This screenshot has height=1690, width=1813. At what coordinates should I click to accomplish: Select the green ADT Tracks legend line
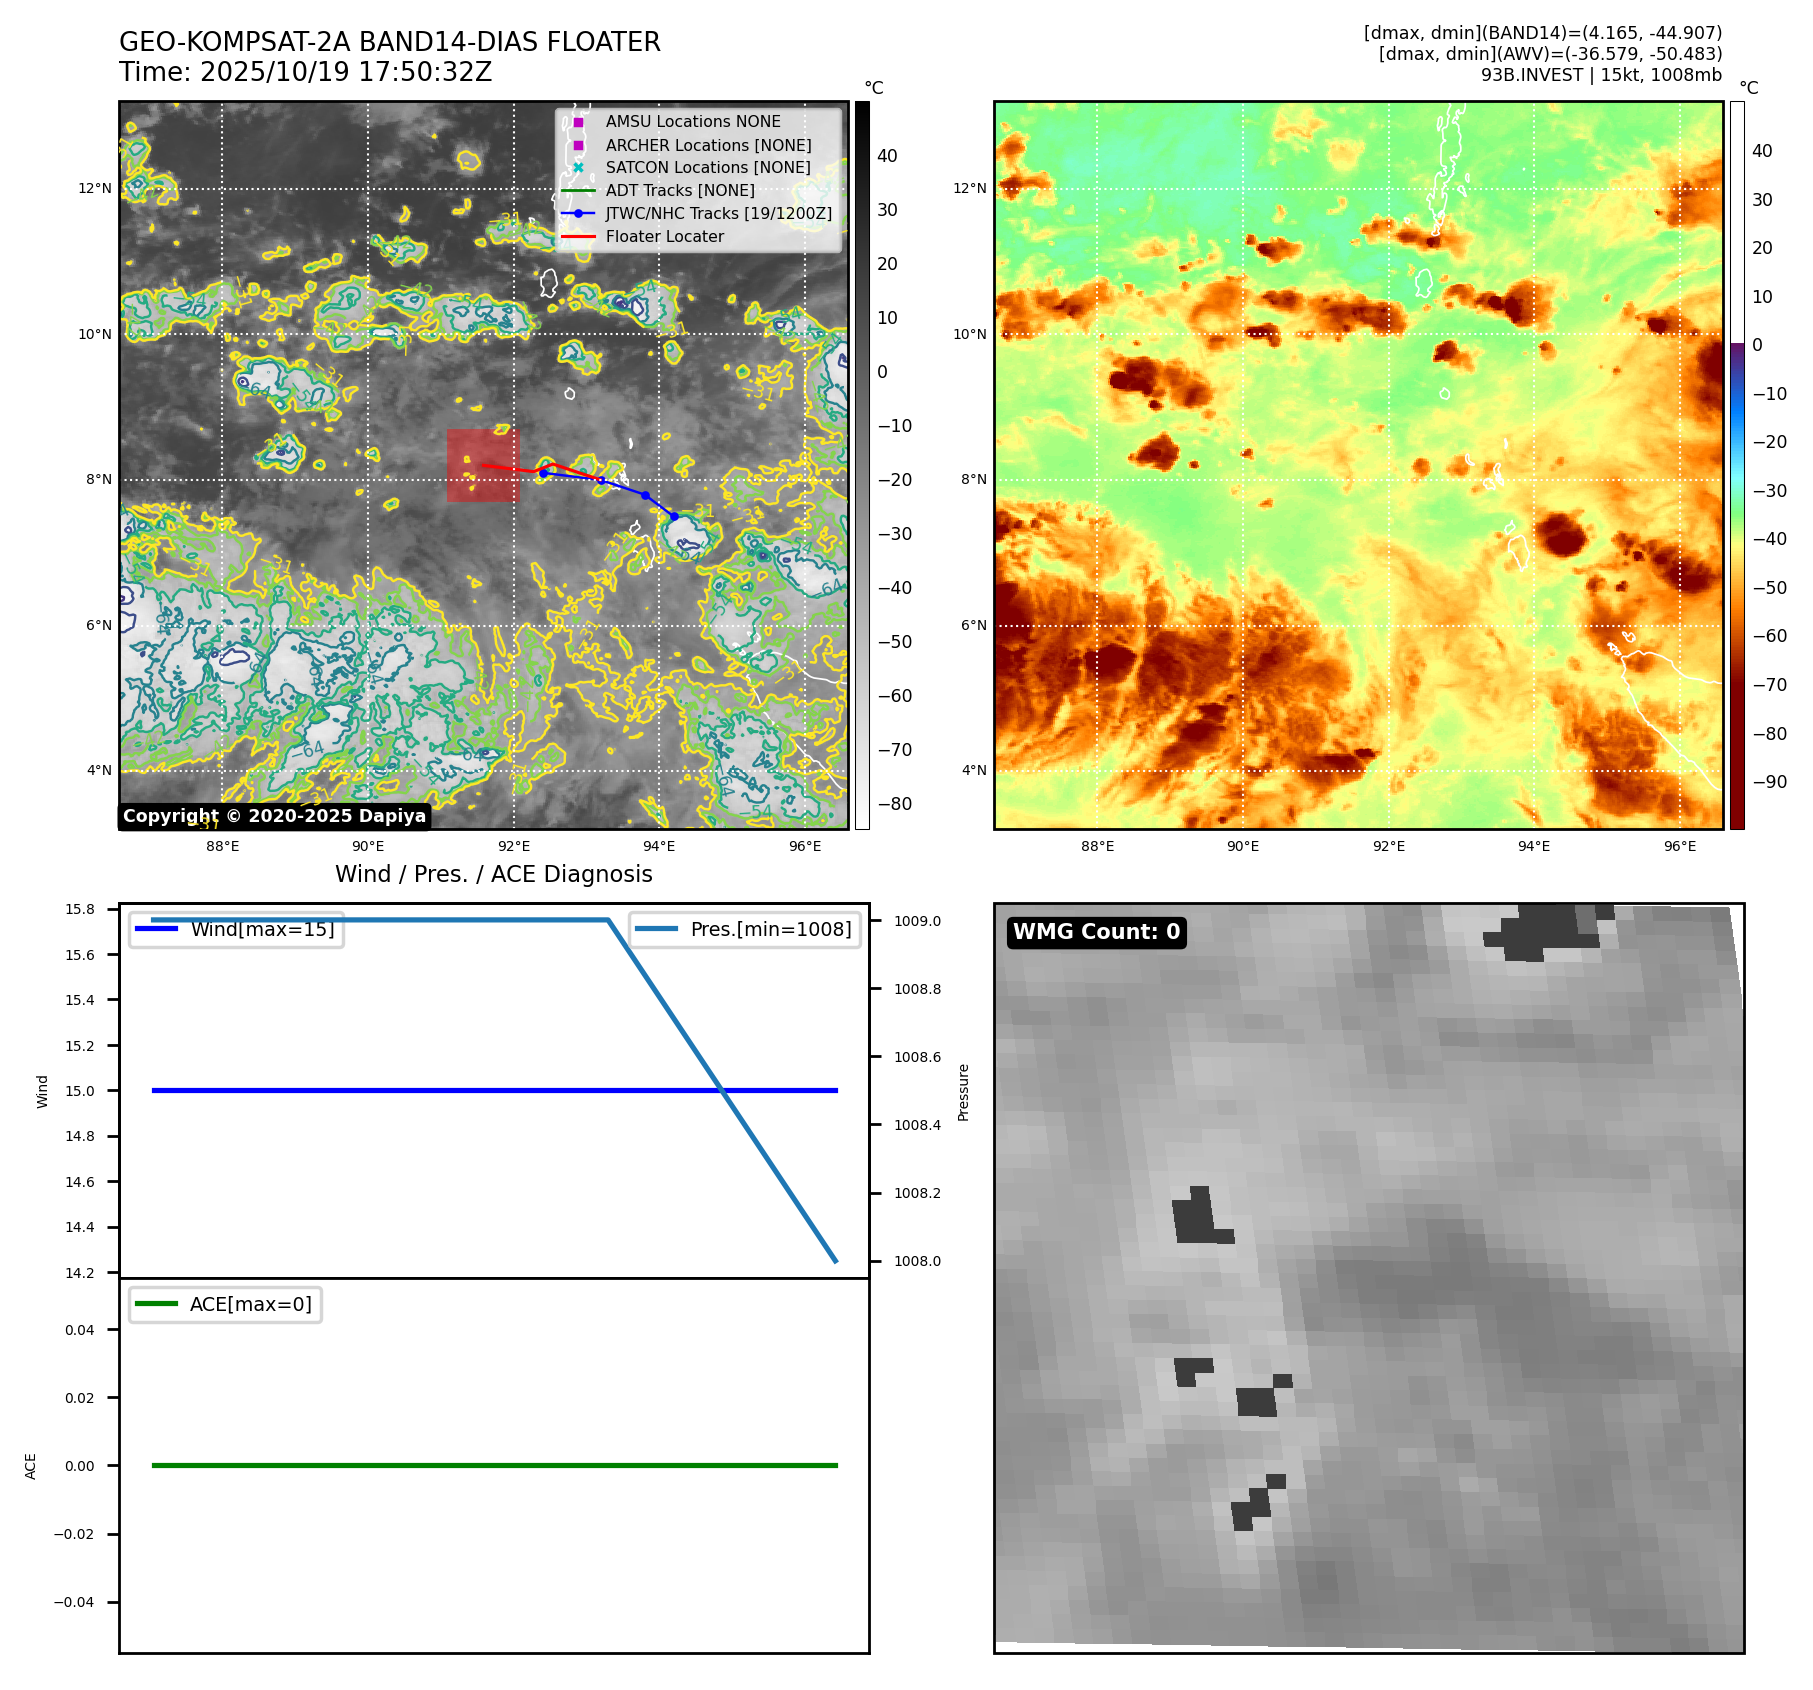(578, 191)
